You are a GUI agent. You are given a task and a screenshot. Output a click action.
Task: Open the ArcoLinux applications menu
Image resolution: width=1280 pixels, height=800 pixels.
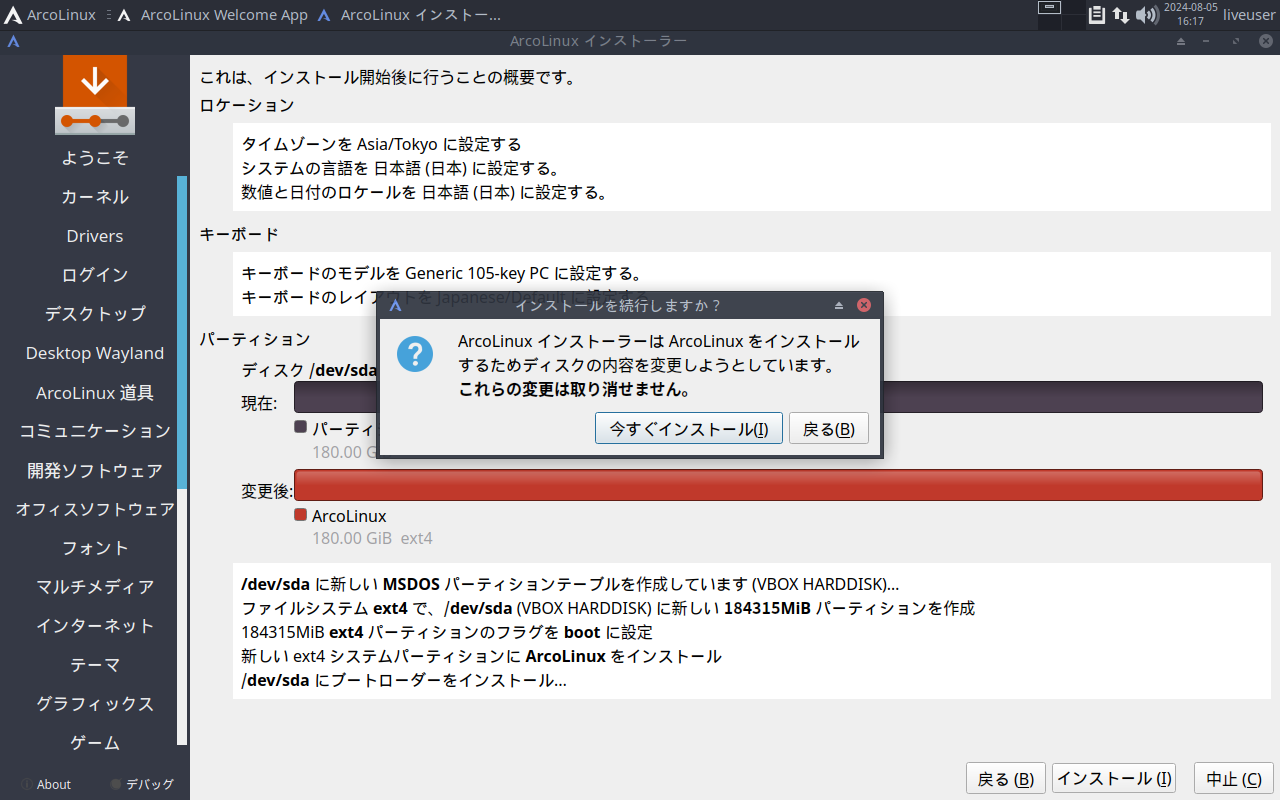(x=48, y=15)
